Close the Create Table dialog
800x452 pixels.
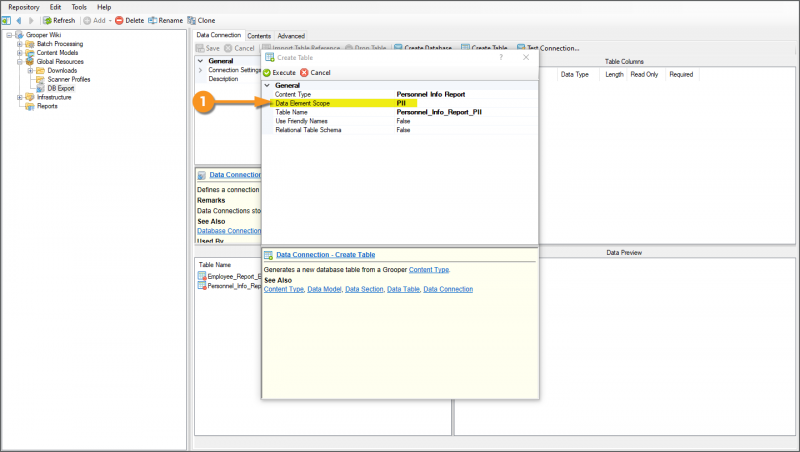point(526,57)
